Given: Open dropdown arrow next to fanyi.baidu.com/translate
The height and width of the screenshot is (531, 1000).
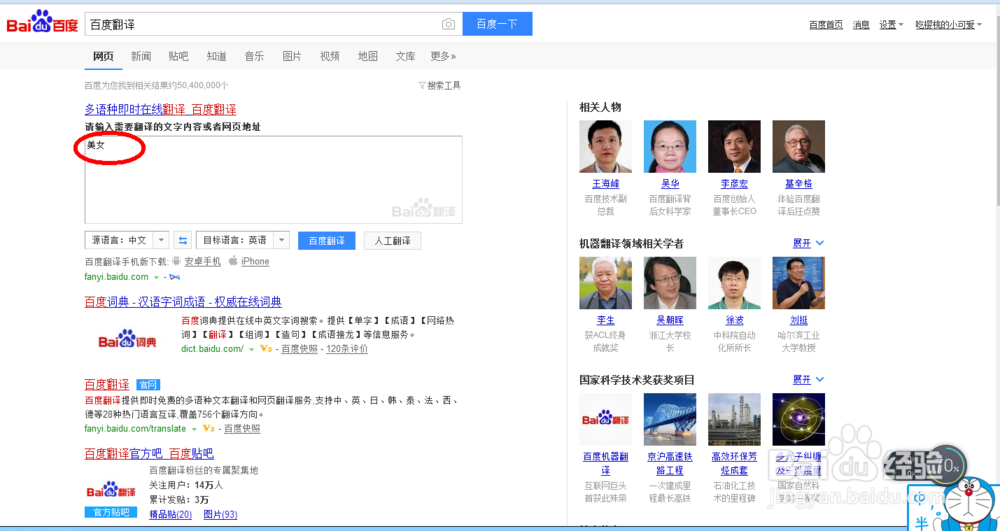Looking at the screenshot, I should click(194, 429).
